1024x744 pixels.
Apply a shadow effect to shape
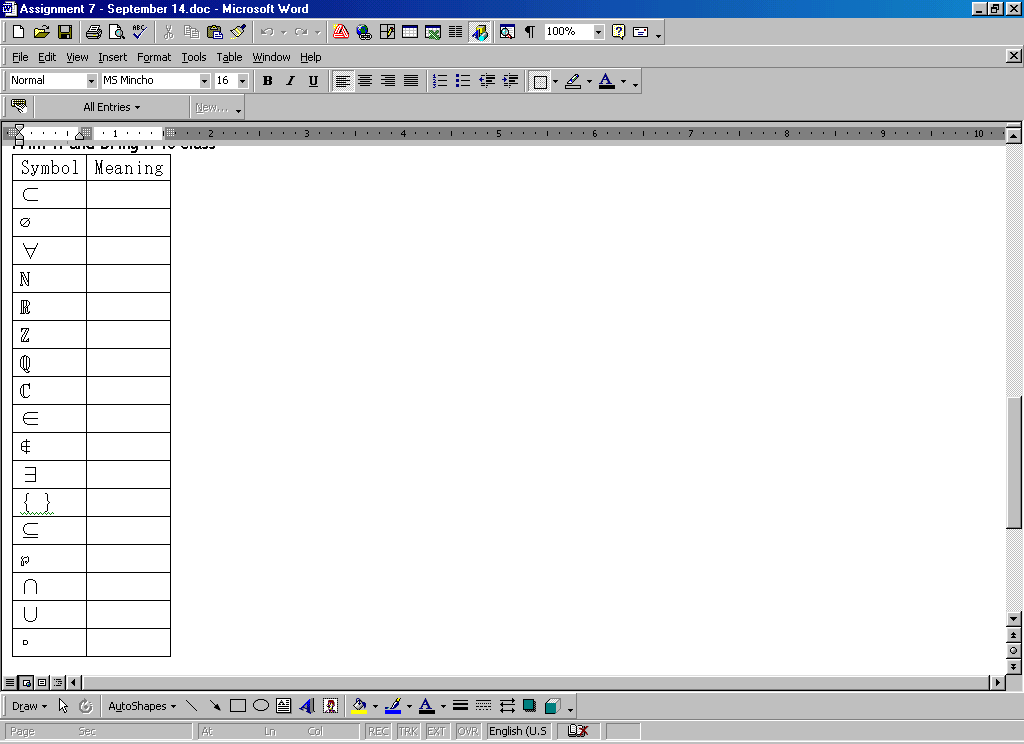click(530, 706)
